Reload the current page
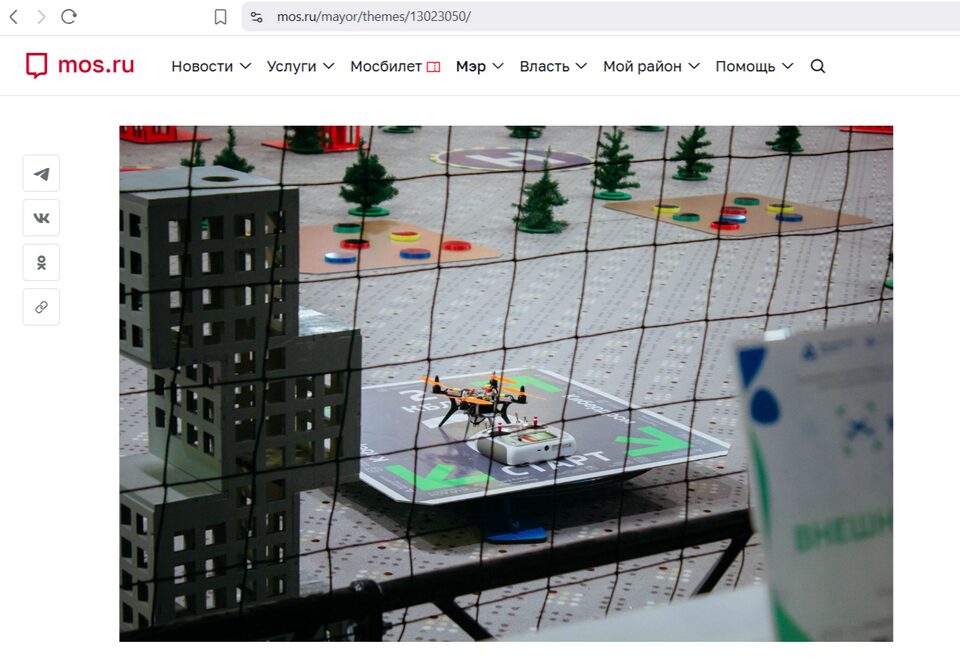 point(69,17)
